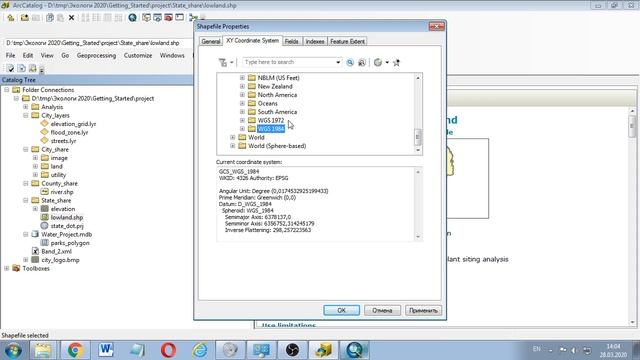Open the ArcToolbox red toolbox icon
This screenshot has width=640, height=360.
pyautogui.click(x=168, y=18)
